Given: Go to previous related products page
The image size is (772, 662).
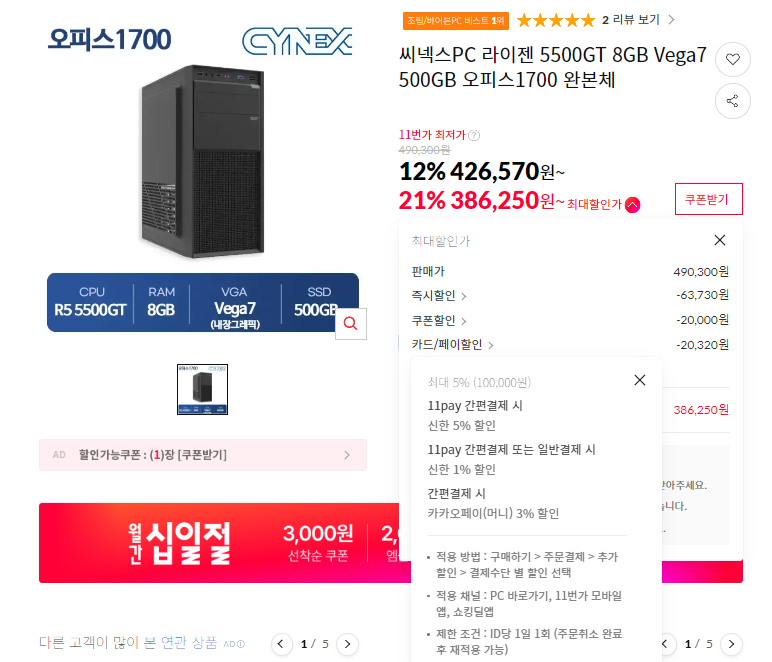Looking at the screenshot, I should (x=282, y=644).
